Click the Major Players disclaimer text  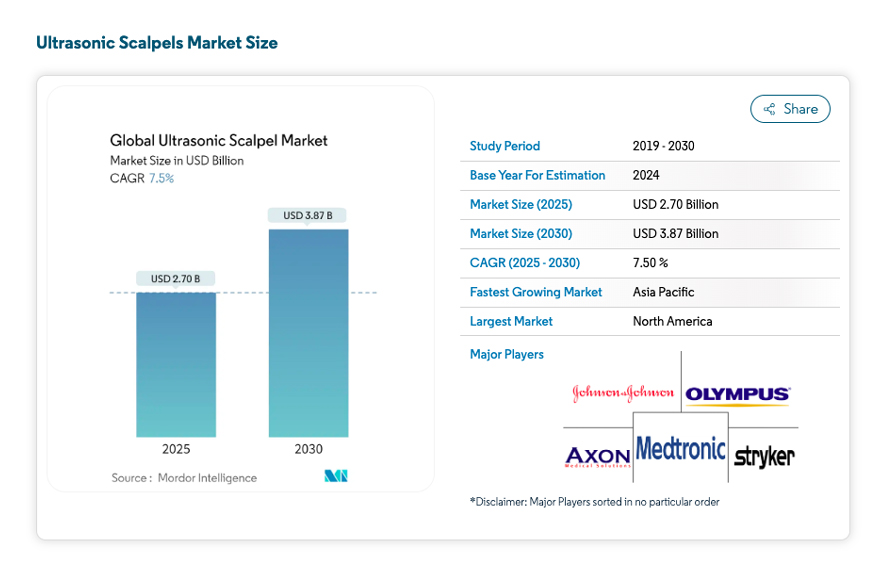coord(594,502)
